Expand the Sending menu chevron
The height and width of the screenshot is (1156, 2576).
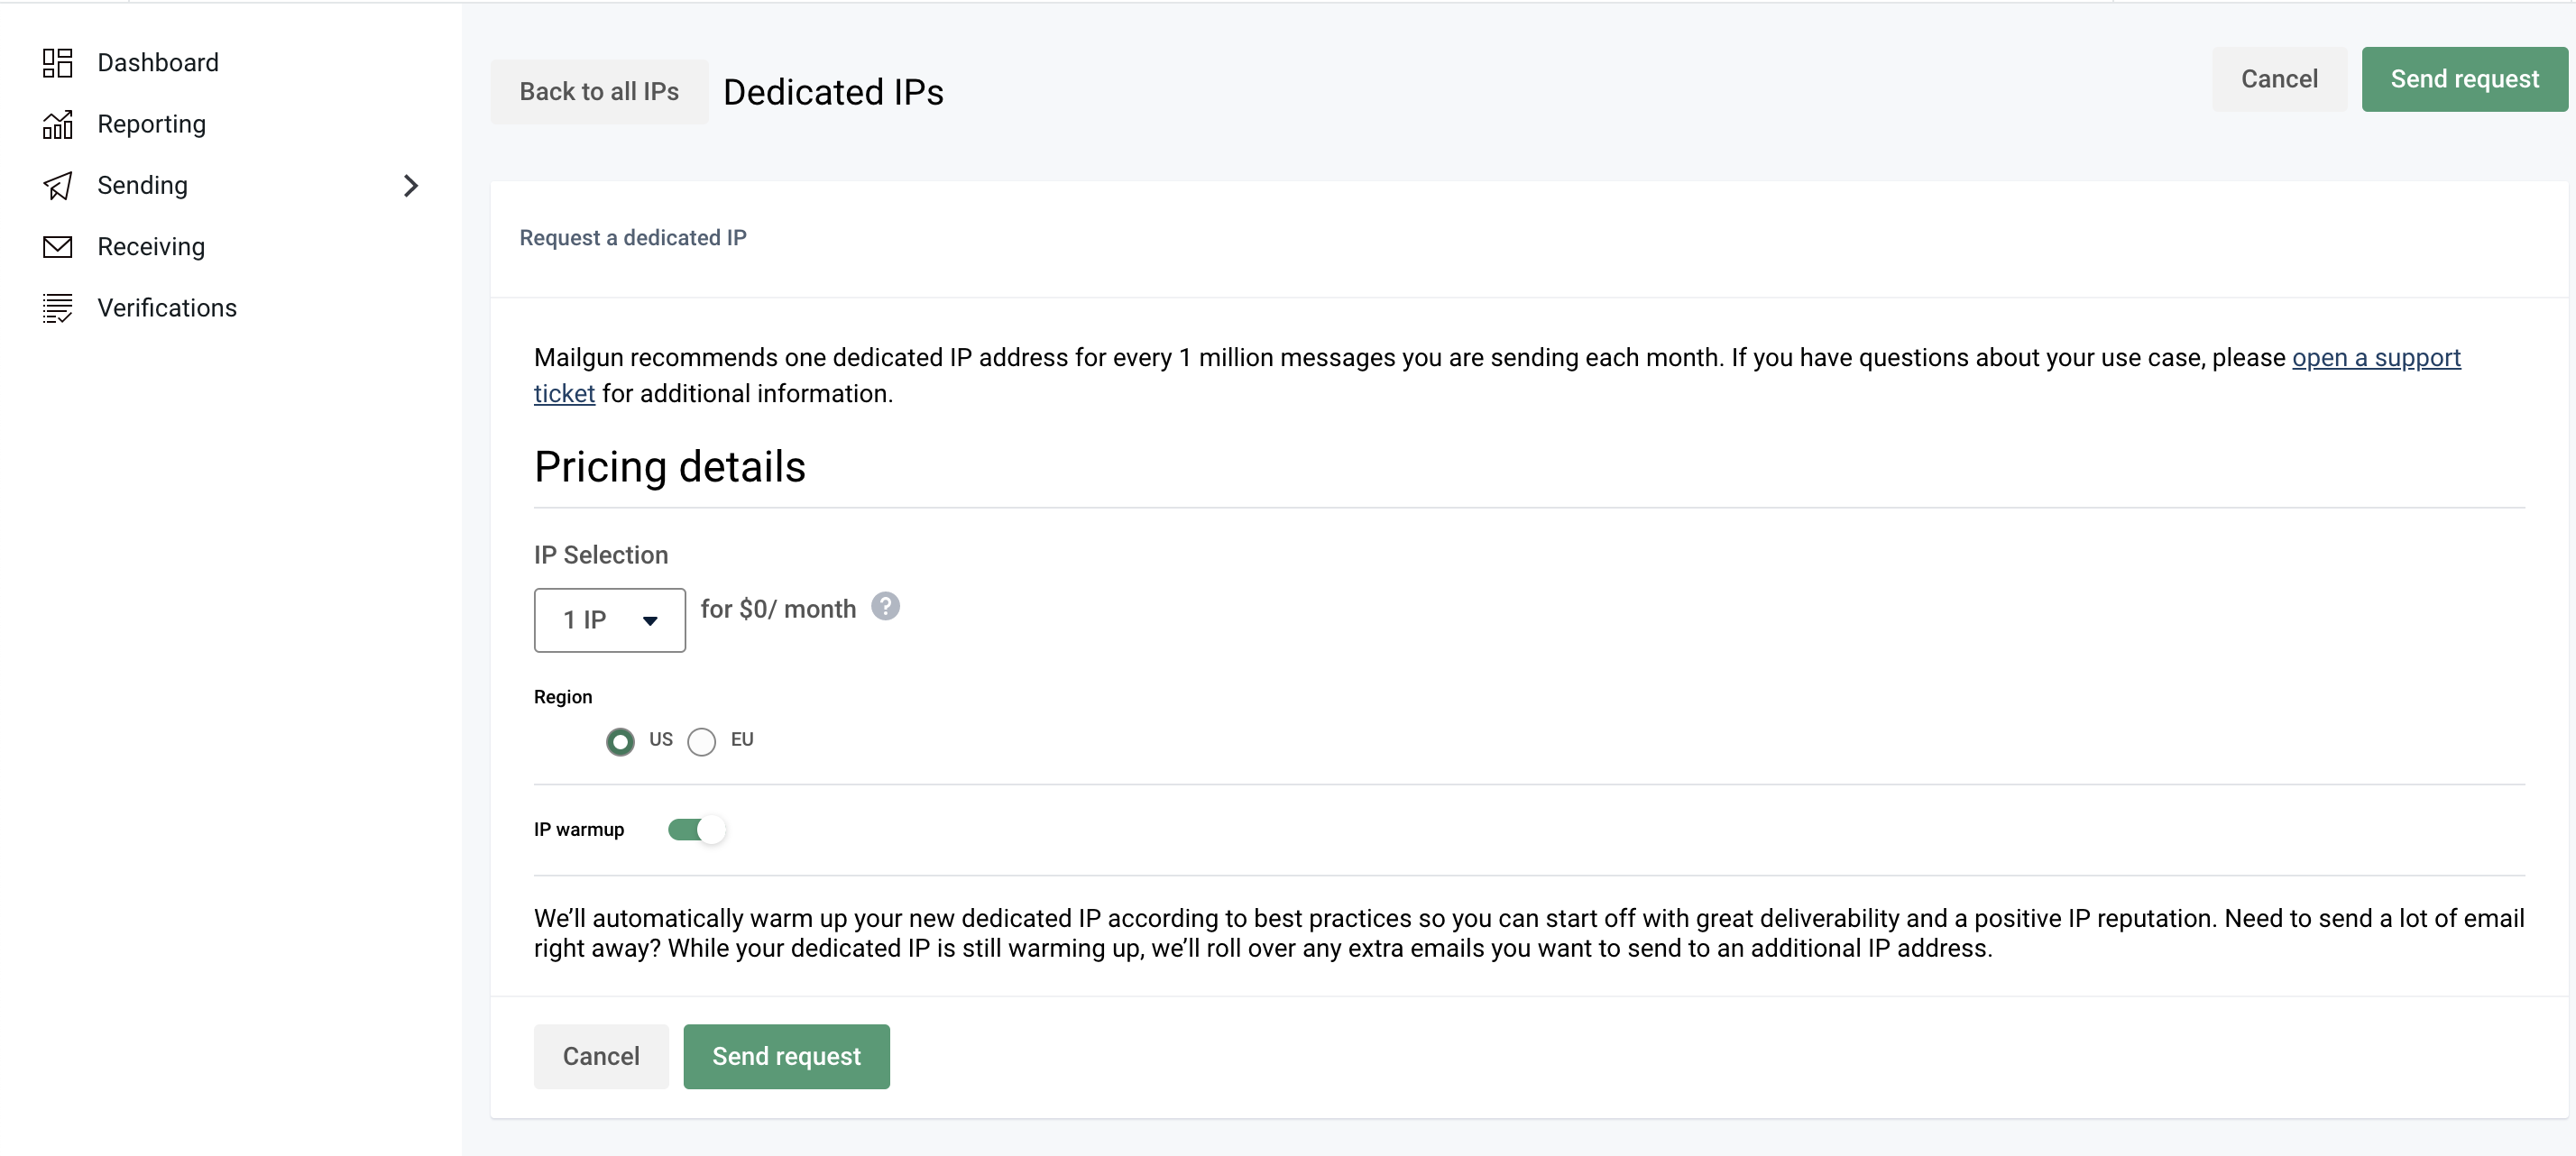click(x=410, y=186)
